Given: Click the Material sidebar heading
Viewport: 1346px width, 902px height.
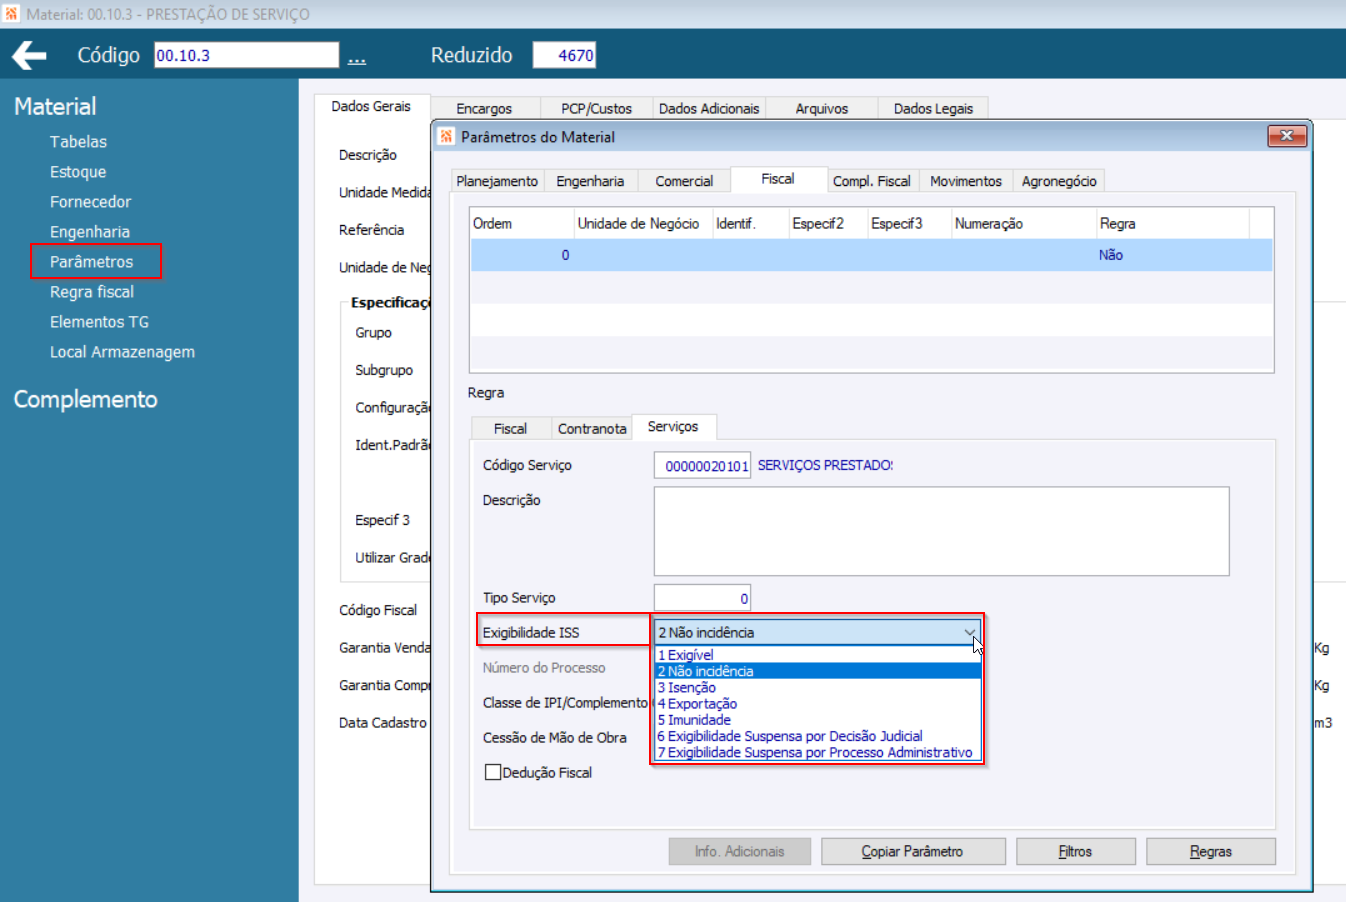Looking at the screenshot, I should pyautogui.click(x=55, y=106).
